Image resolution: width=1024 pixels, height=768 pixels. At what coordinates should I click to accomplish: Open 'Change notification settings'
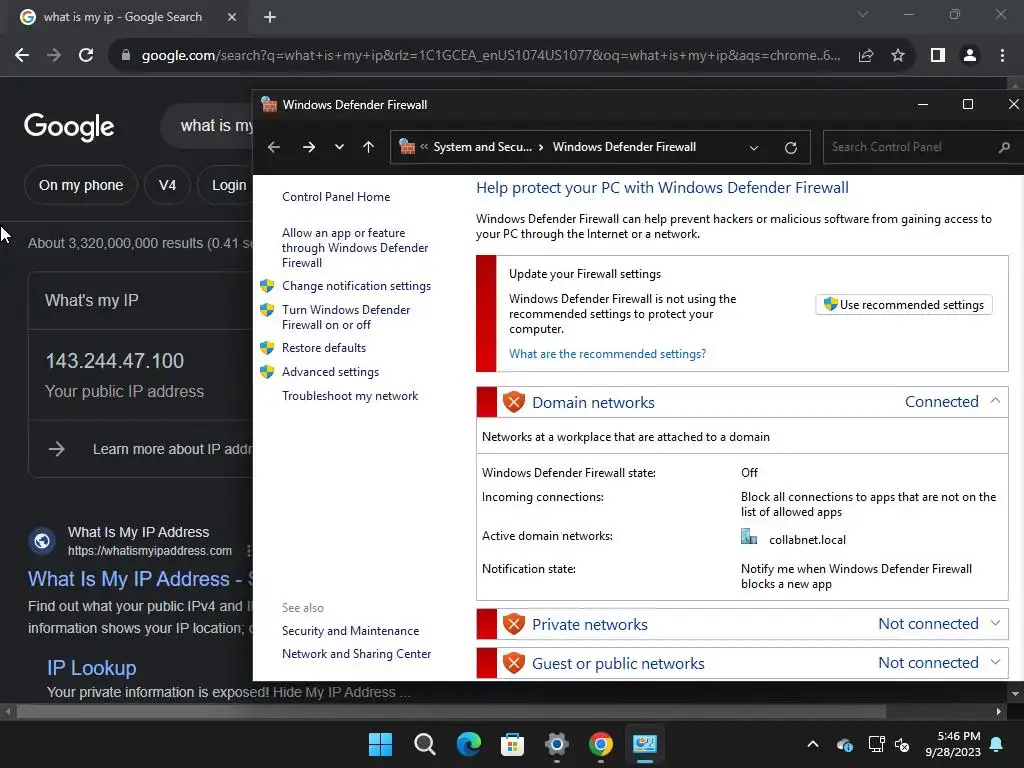357,286
